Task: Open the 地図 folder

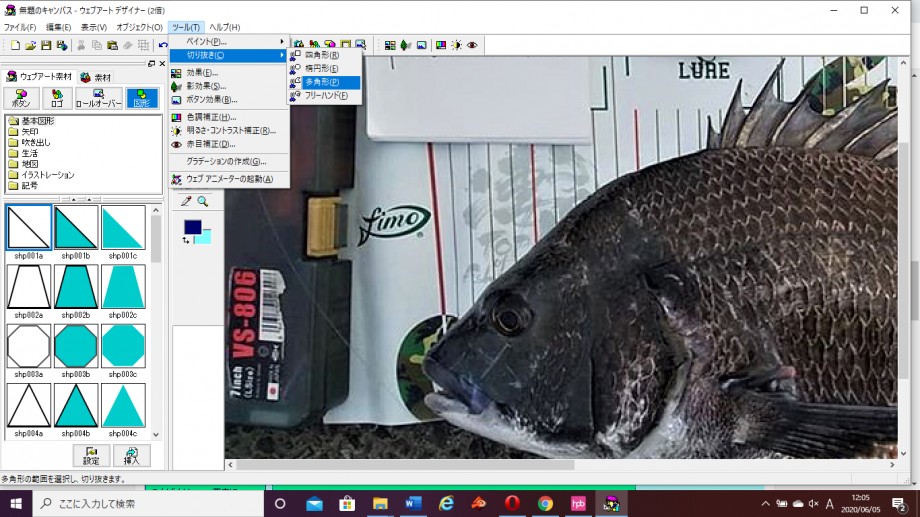Action: point(23,164)
